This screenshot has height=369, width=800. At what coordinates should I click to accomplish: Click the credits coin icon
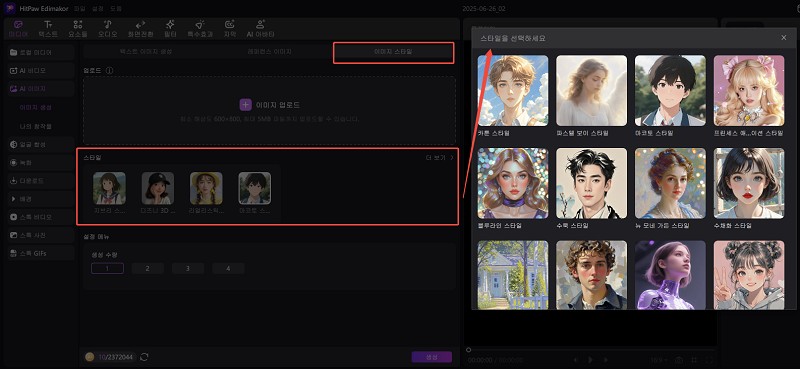point(90,357)
